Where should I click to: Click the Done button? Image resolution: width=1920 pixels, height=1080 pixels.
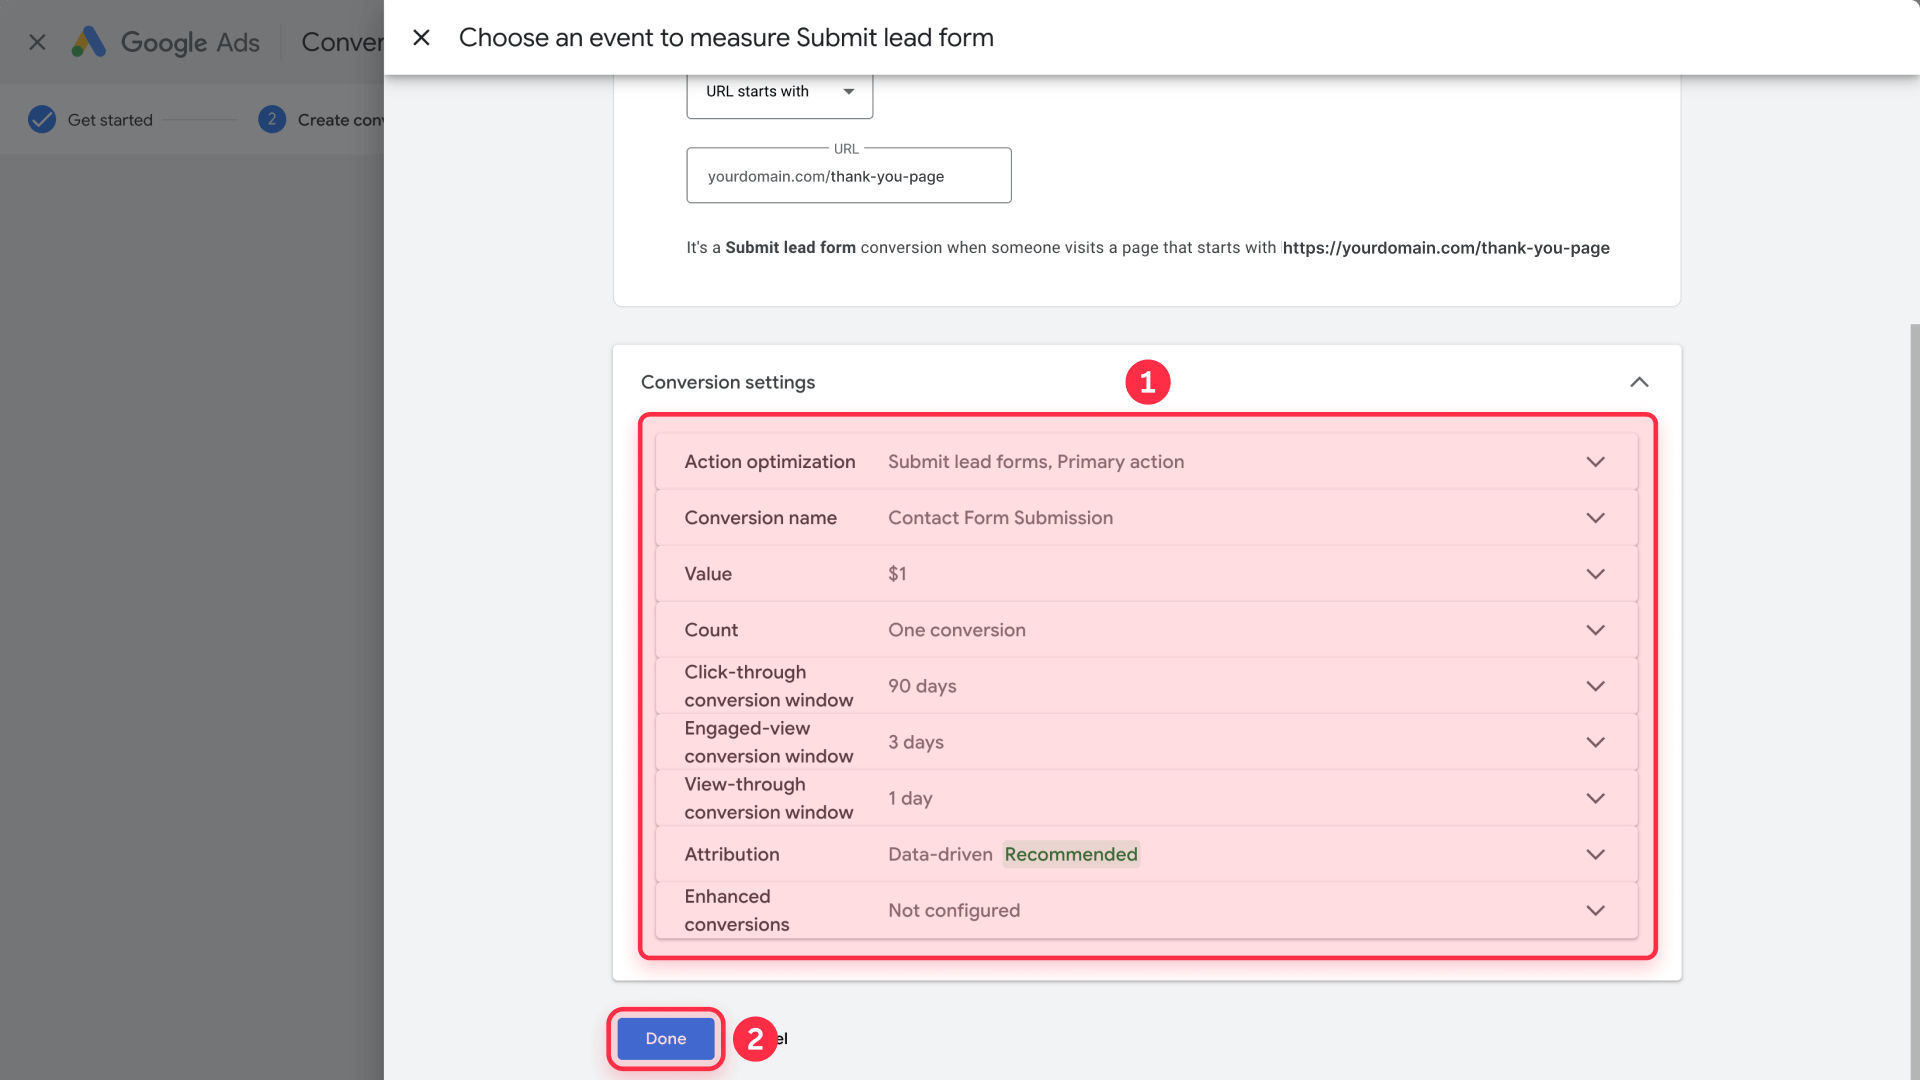(x=664, y=1038)
